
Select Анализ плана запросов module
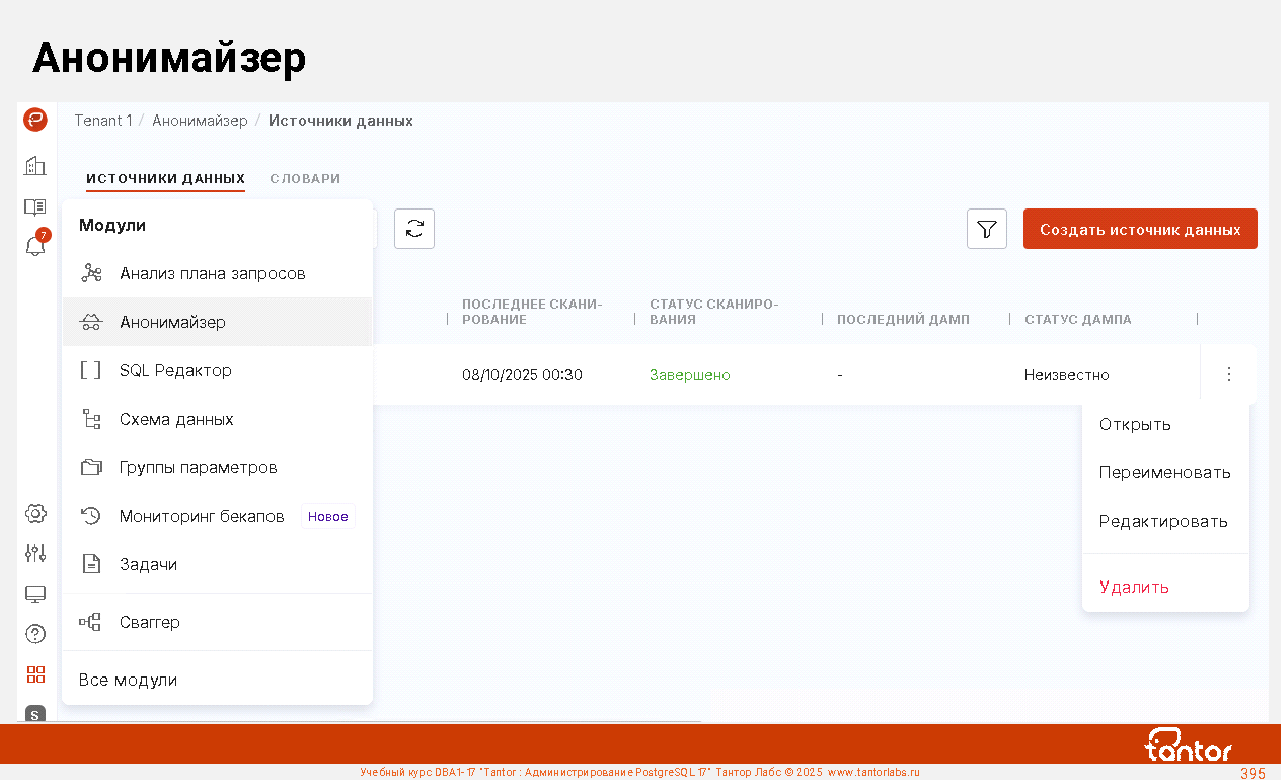point(212,273)
